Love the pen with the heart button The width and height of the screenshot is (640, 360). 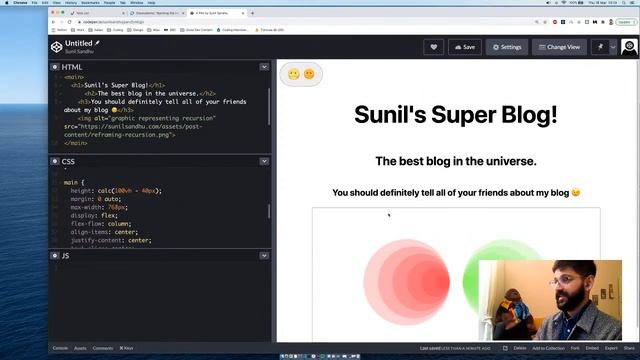[433, 47]
